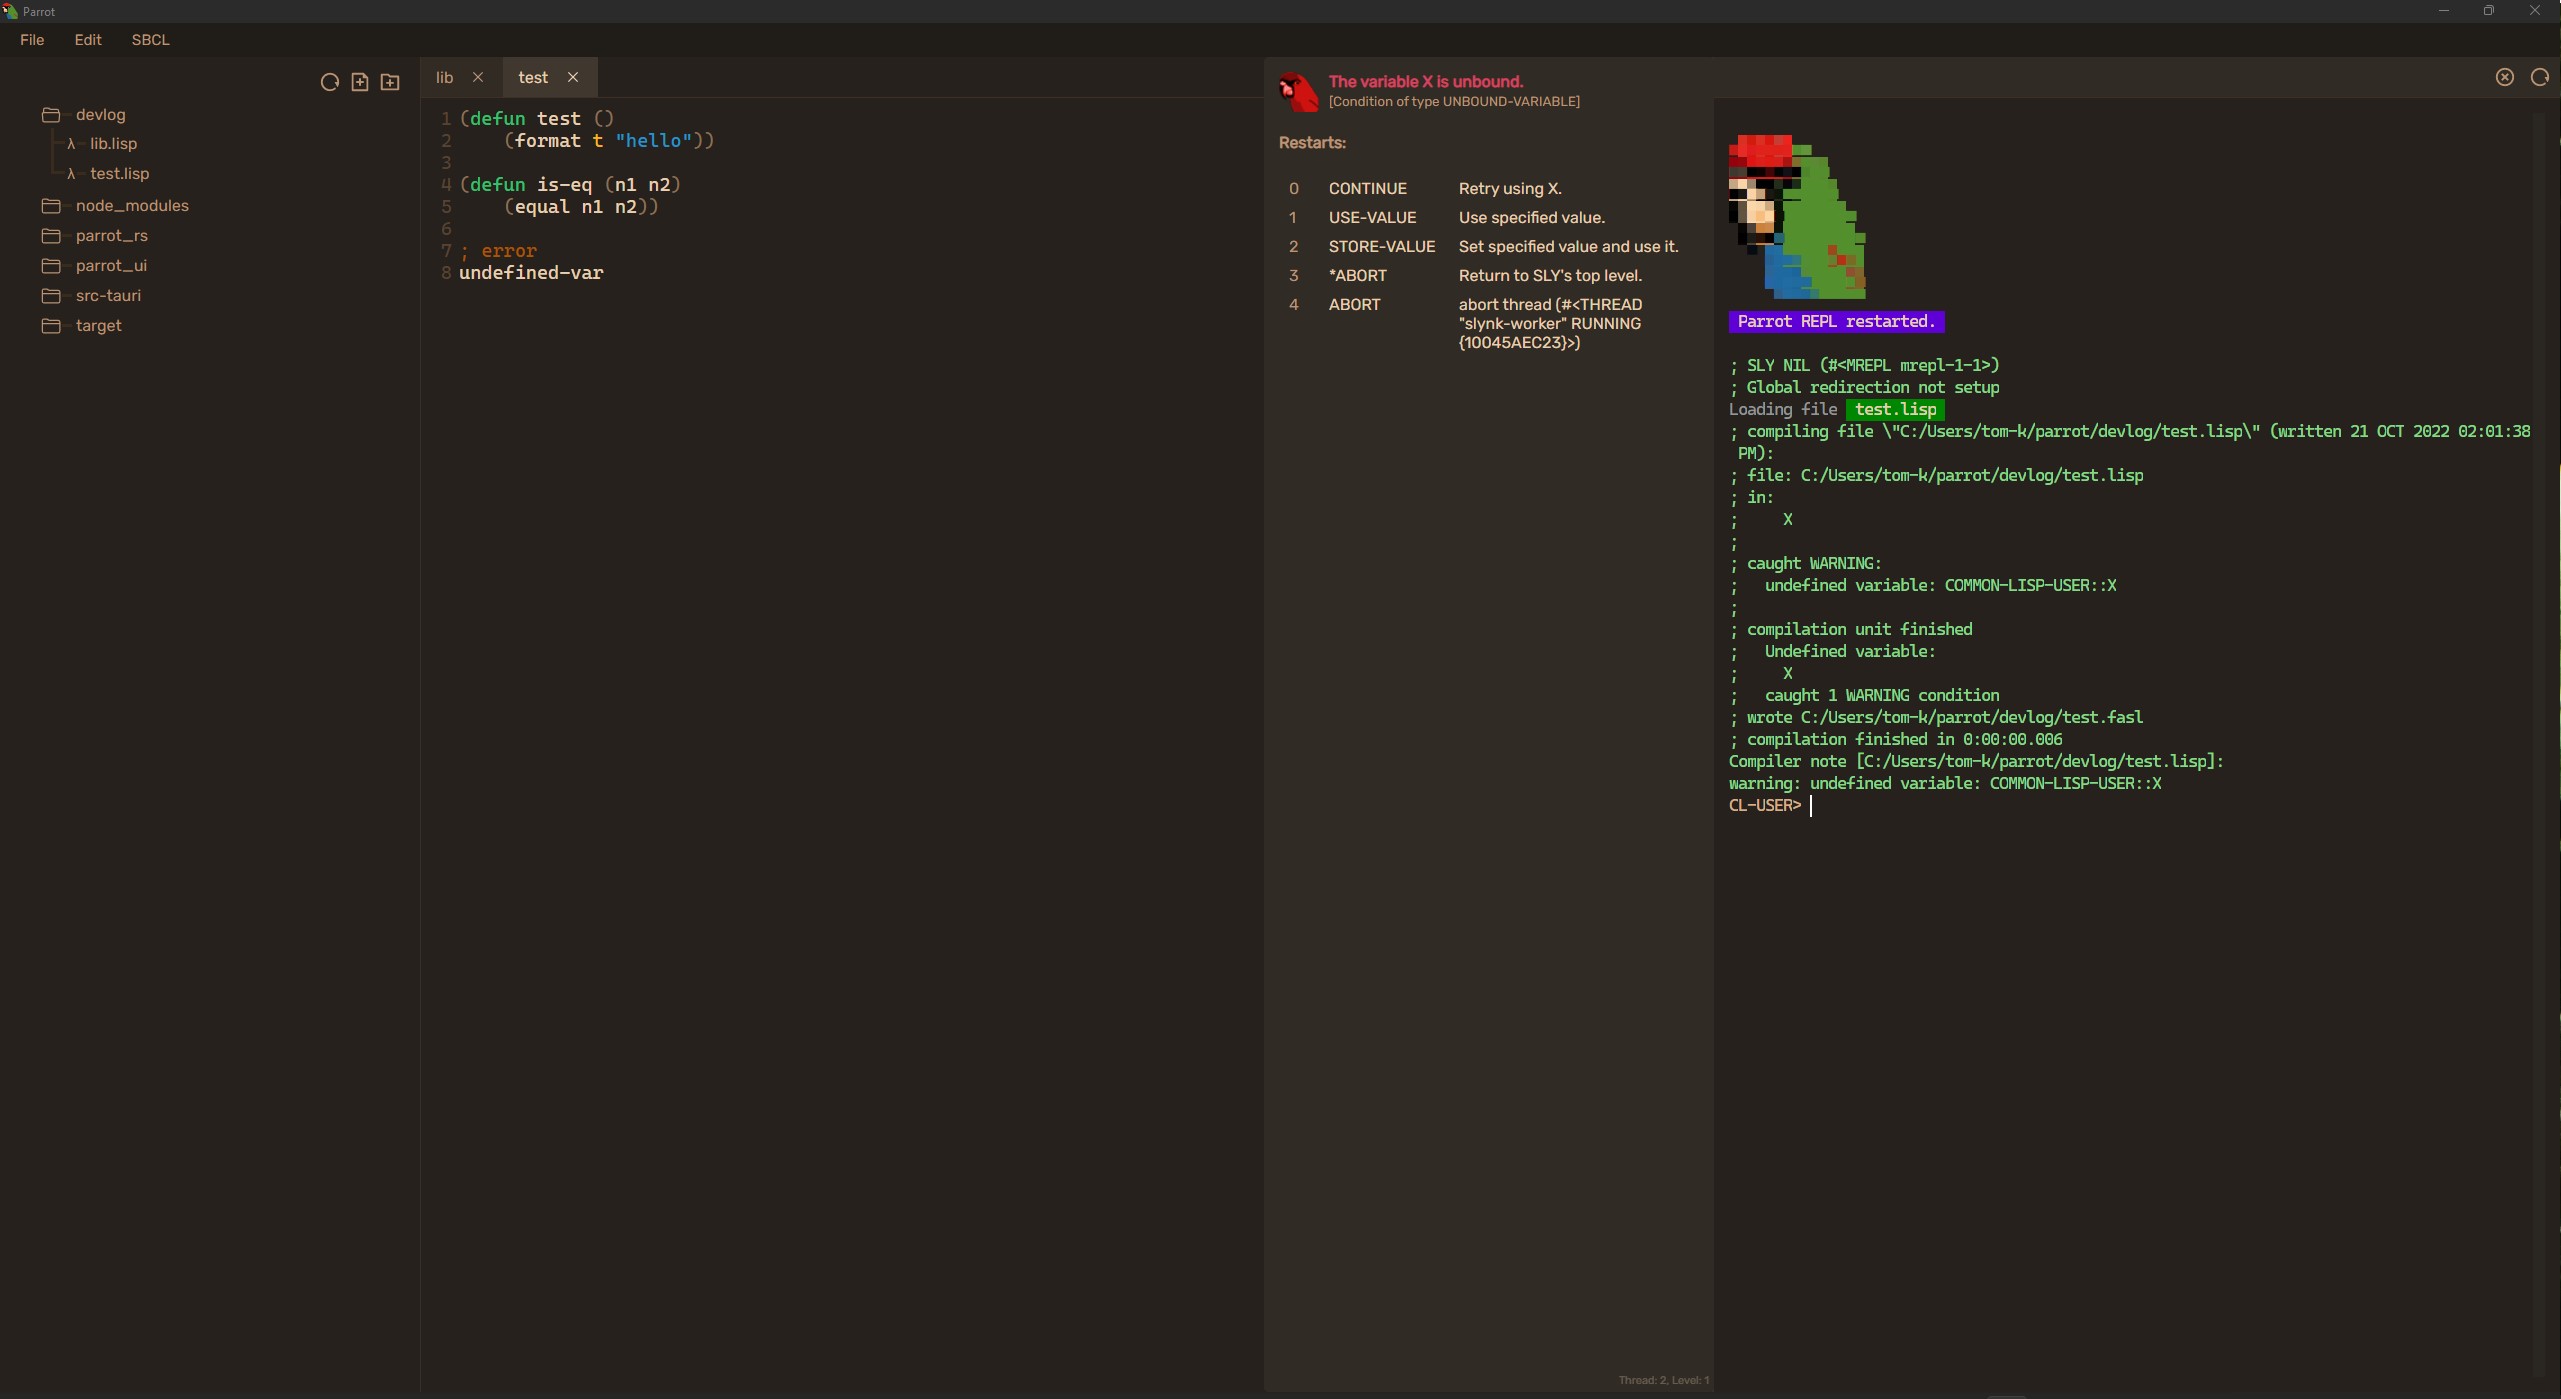Choose the CONTINUE restart option

point(1367,189)
